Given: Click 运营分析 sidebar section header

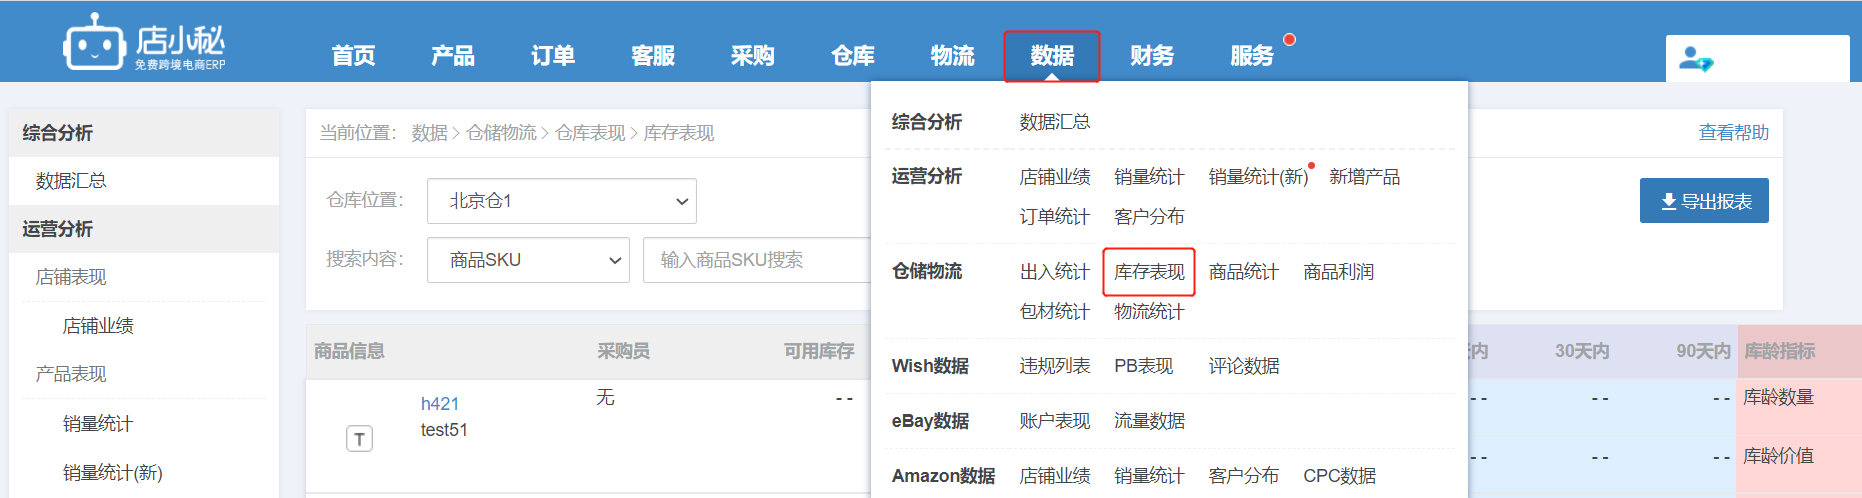Looking at the screenshot, I should [144, 229].
